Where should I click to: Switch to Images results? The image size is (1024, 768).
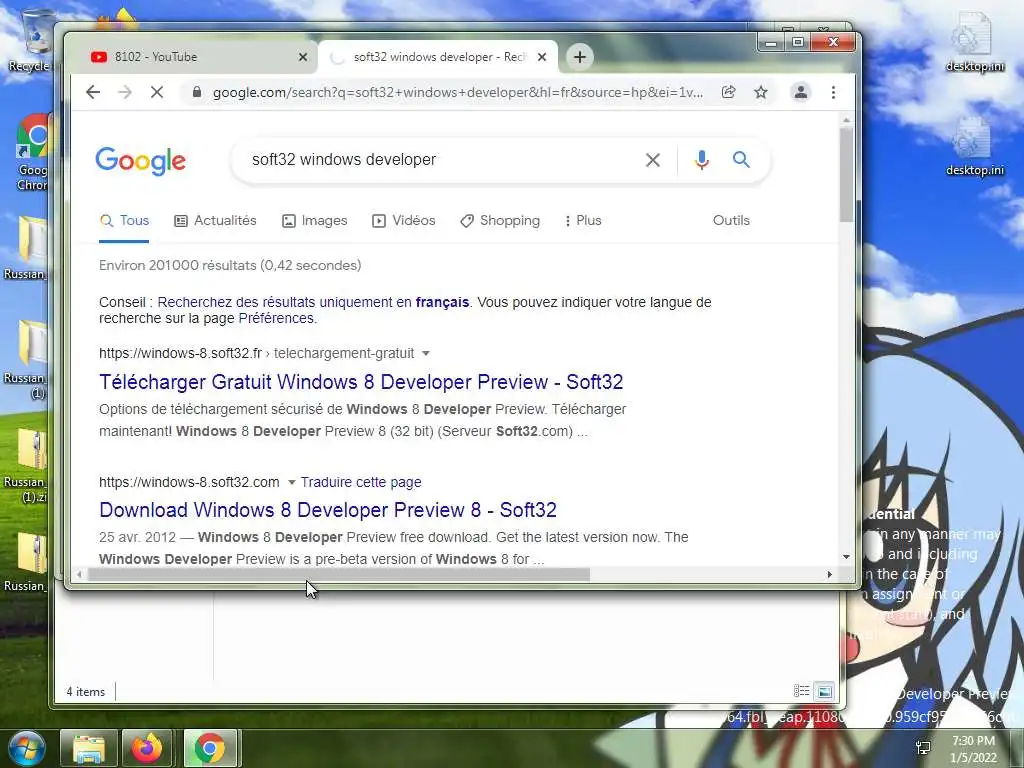pyautogui.click(x=315, y=221)
